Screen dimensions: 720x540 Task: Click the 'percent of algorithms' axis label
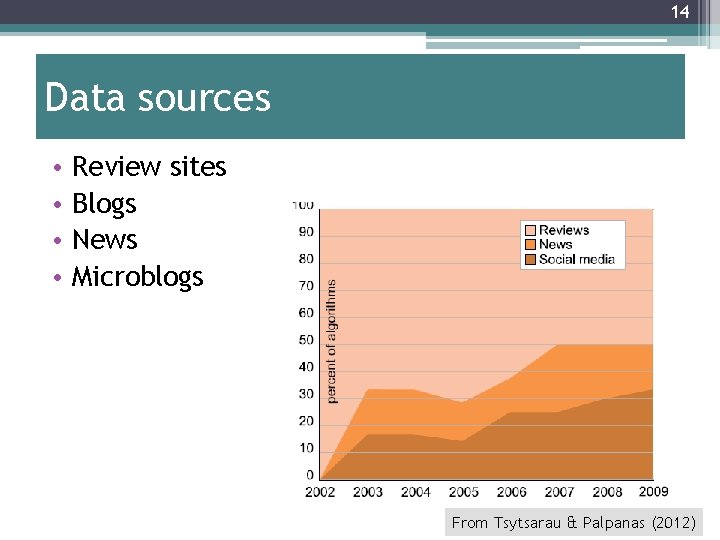point(331,341)
